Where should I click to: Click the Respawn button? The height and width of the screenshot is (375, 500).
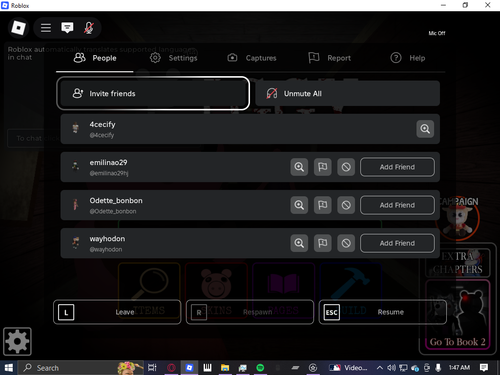pos(250,312)
